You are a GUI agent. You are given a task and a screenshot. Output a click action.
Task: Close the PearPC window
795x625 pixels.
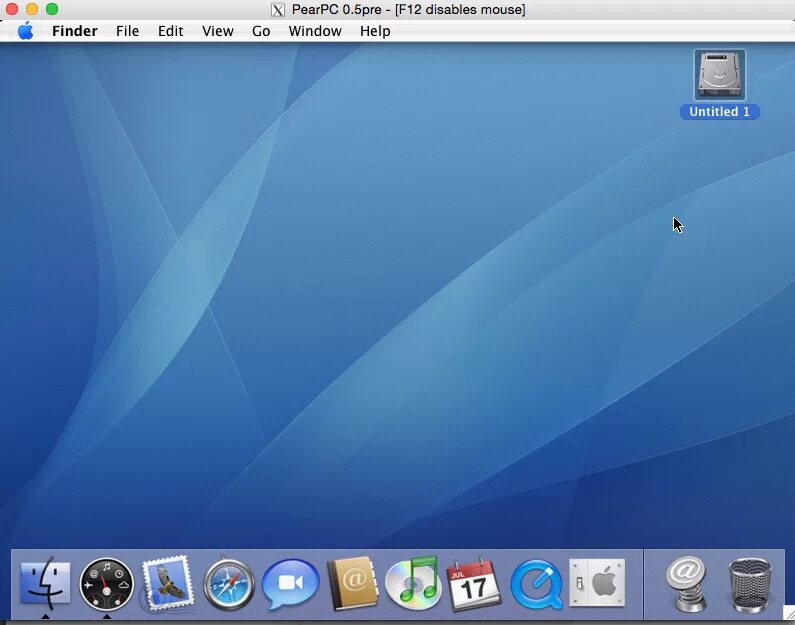click(x=12, y=9)
